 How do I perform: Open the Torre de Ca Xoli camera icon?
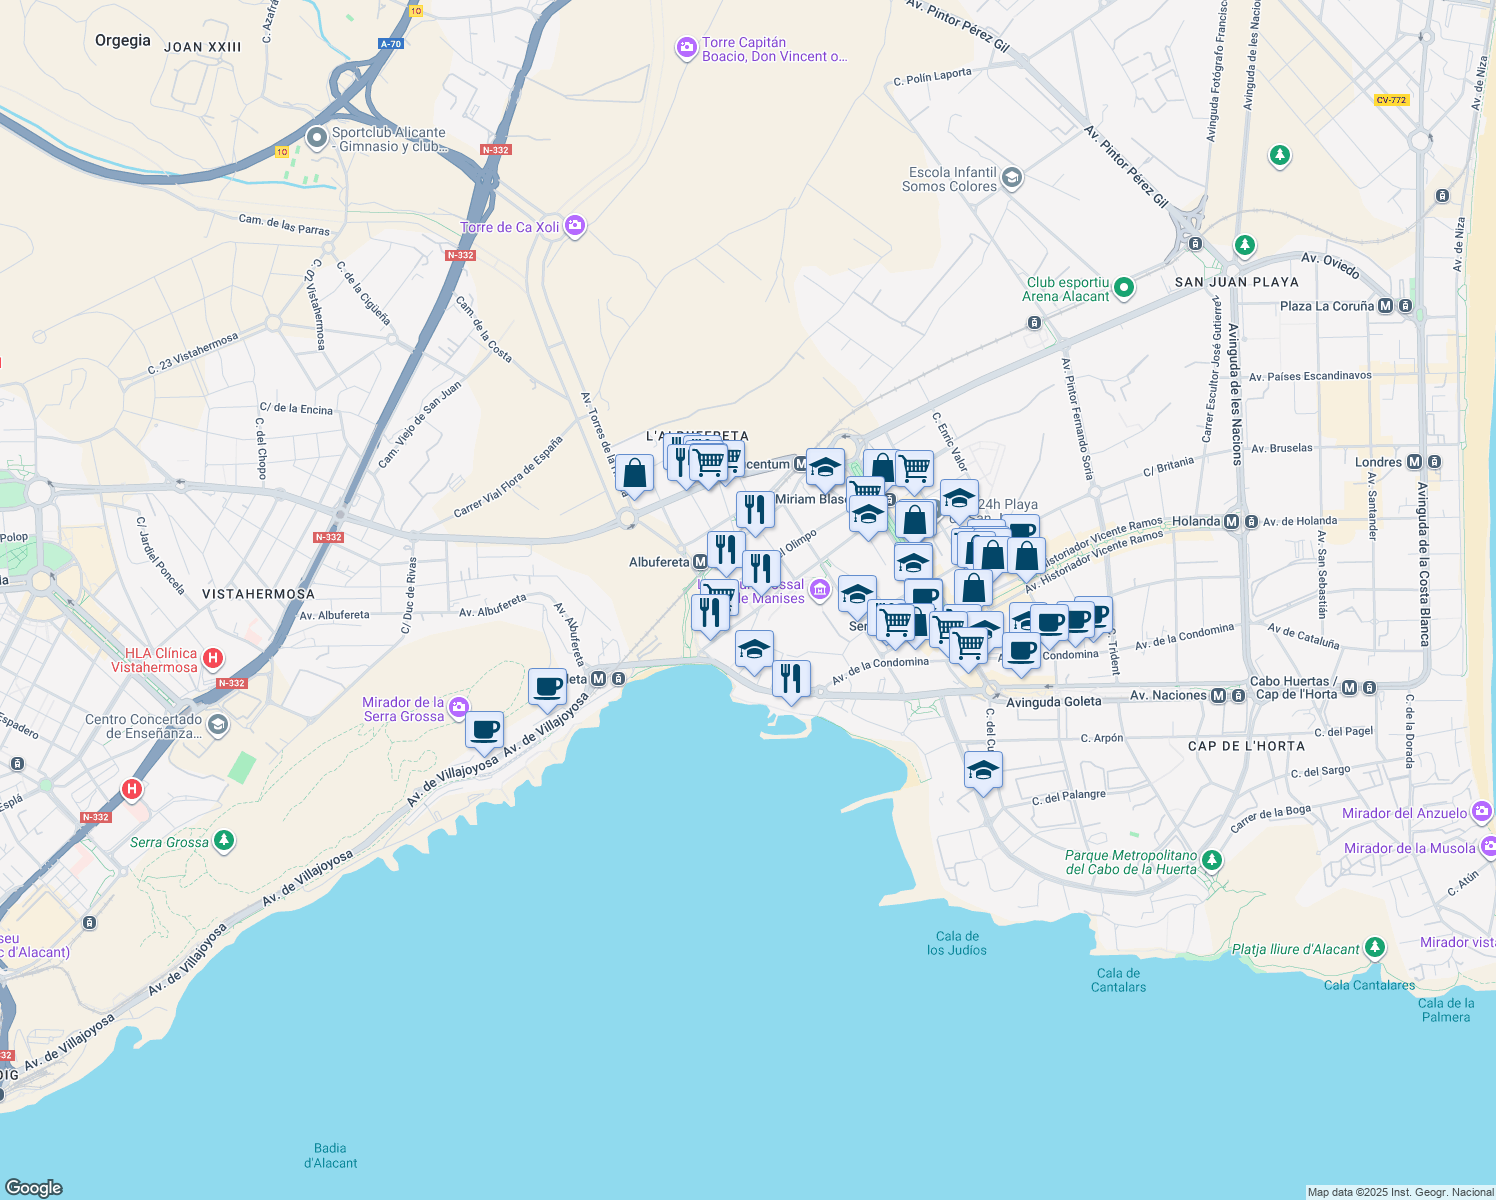(x=574, y=226)
